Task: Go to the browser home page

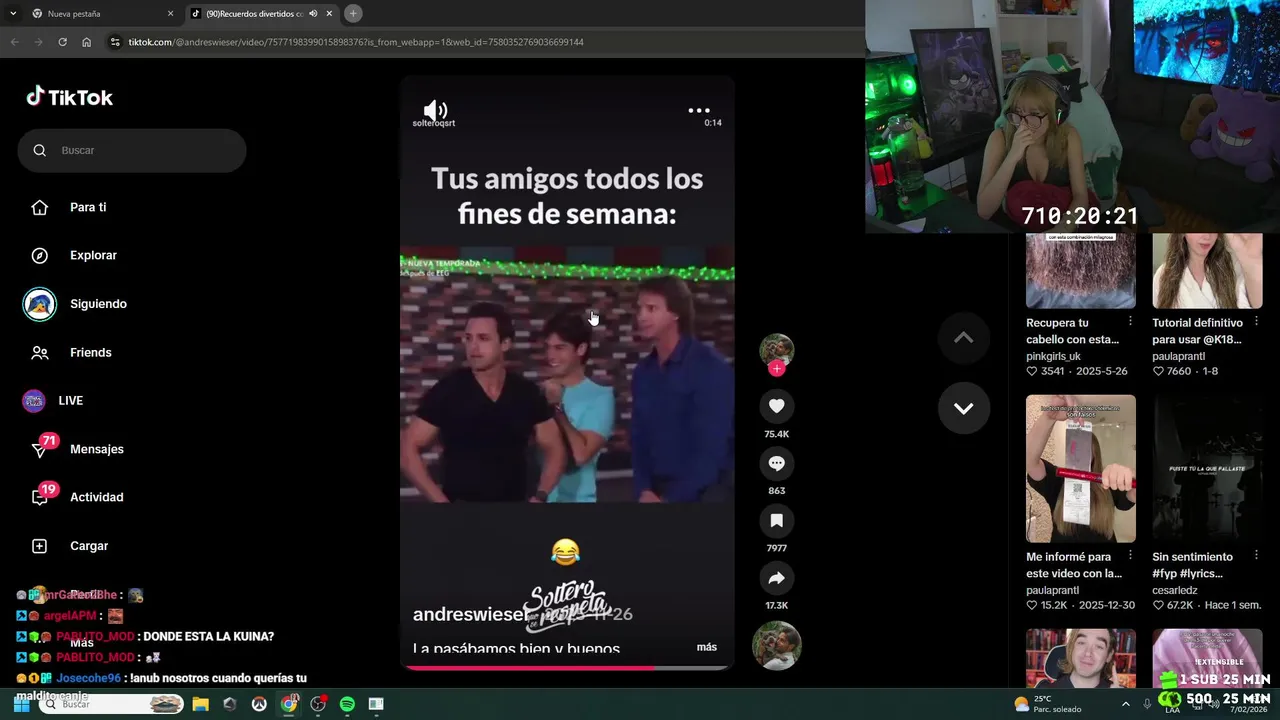Action: (87, 42)
